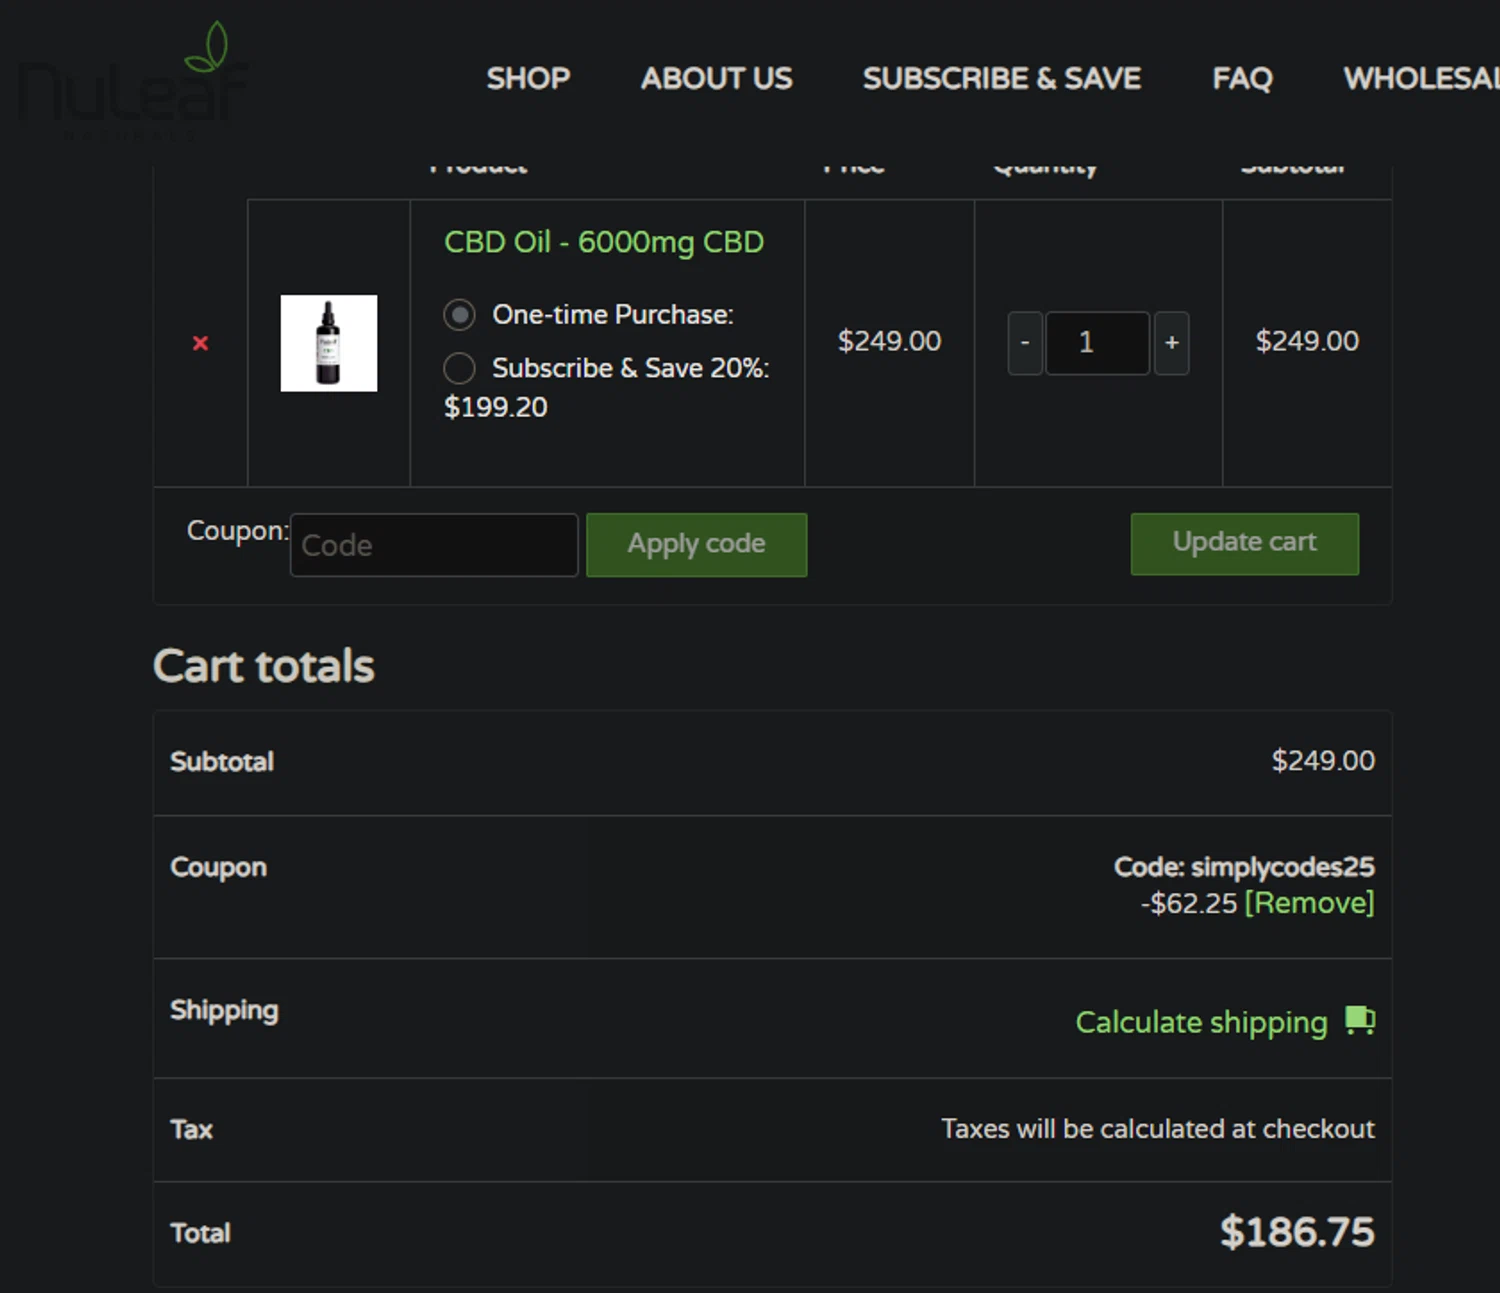Open the CBD Oil bottle thumbnail
This screenshot has width=1500, height=1293.
(x=329, y=343)
